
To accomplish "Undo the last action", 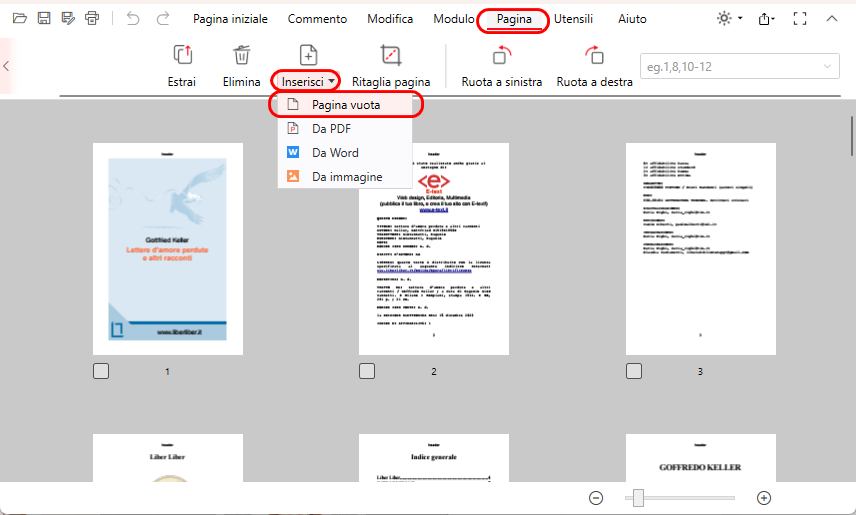I will point(133,19).
